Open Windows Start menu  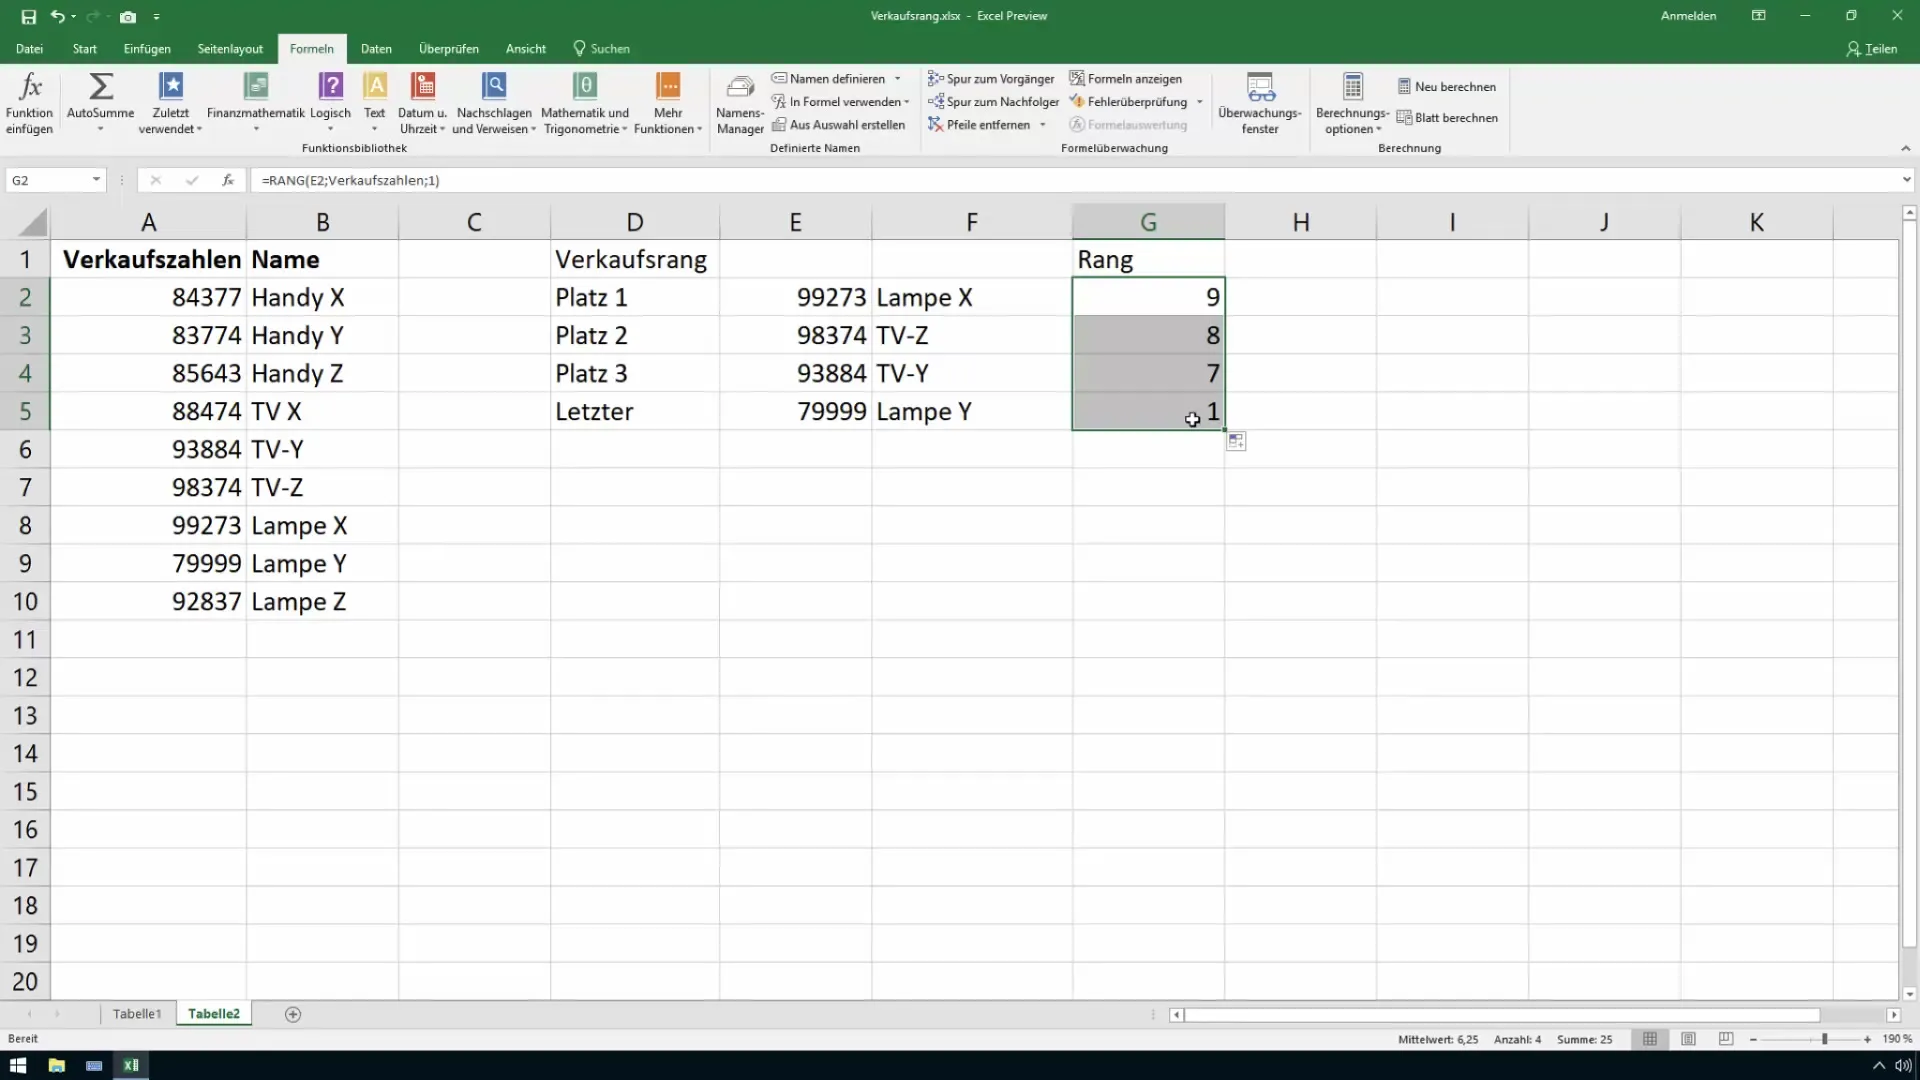click(x=18, y=1066)
